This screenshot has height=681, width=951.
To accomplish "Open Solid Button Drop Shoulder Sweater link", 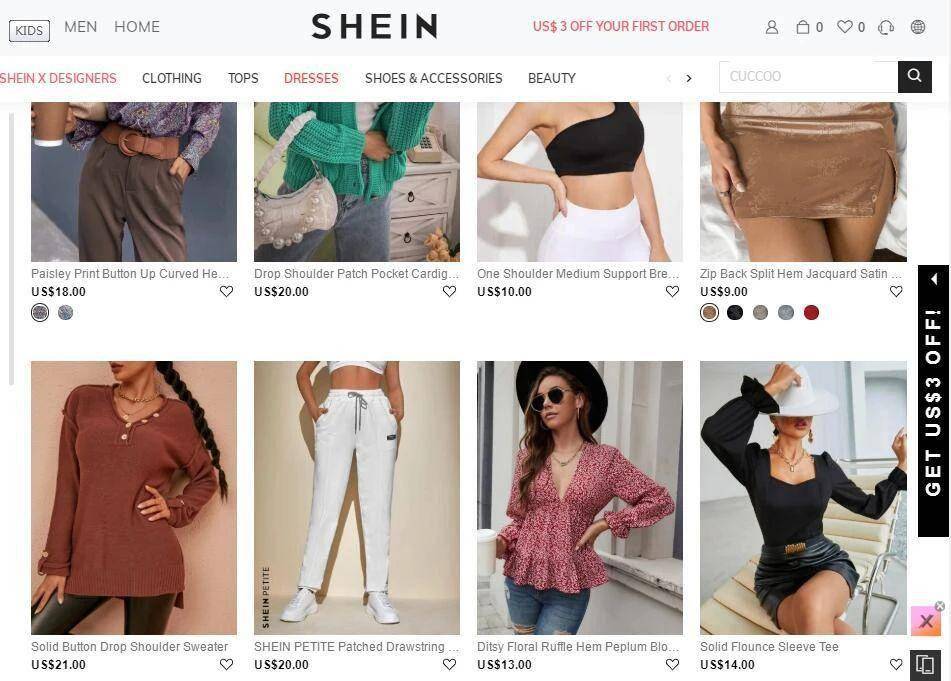I will tap(129, 646).
